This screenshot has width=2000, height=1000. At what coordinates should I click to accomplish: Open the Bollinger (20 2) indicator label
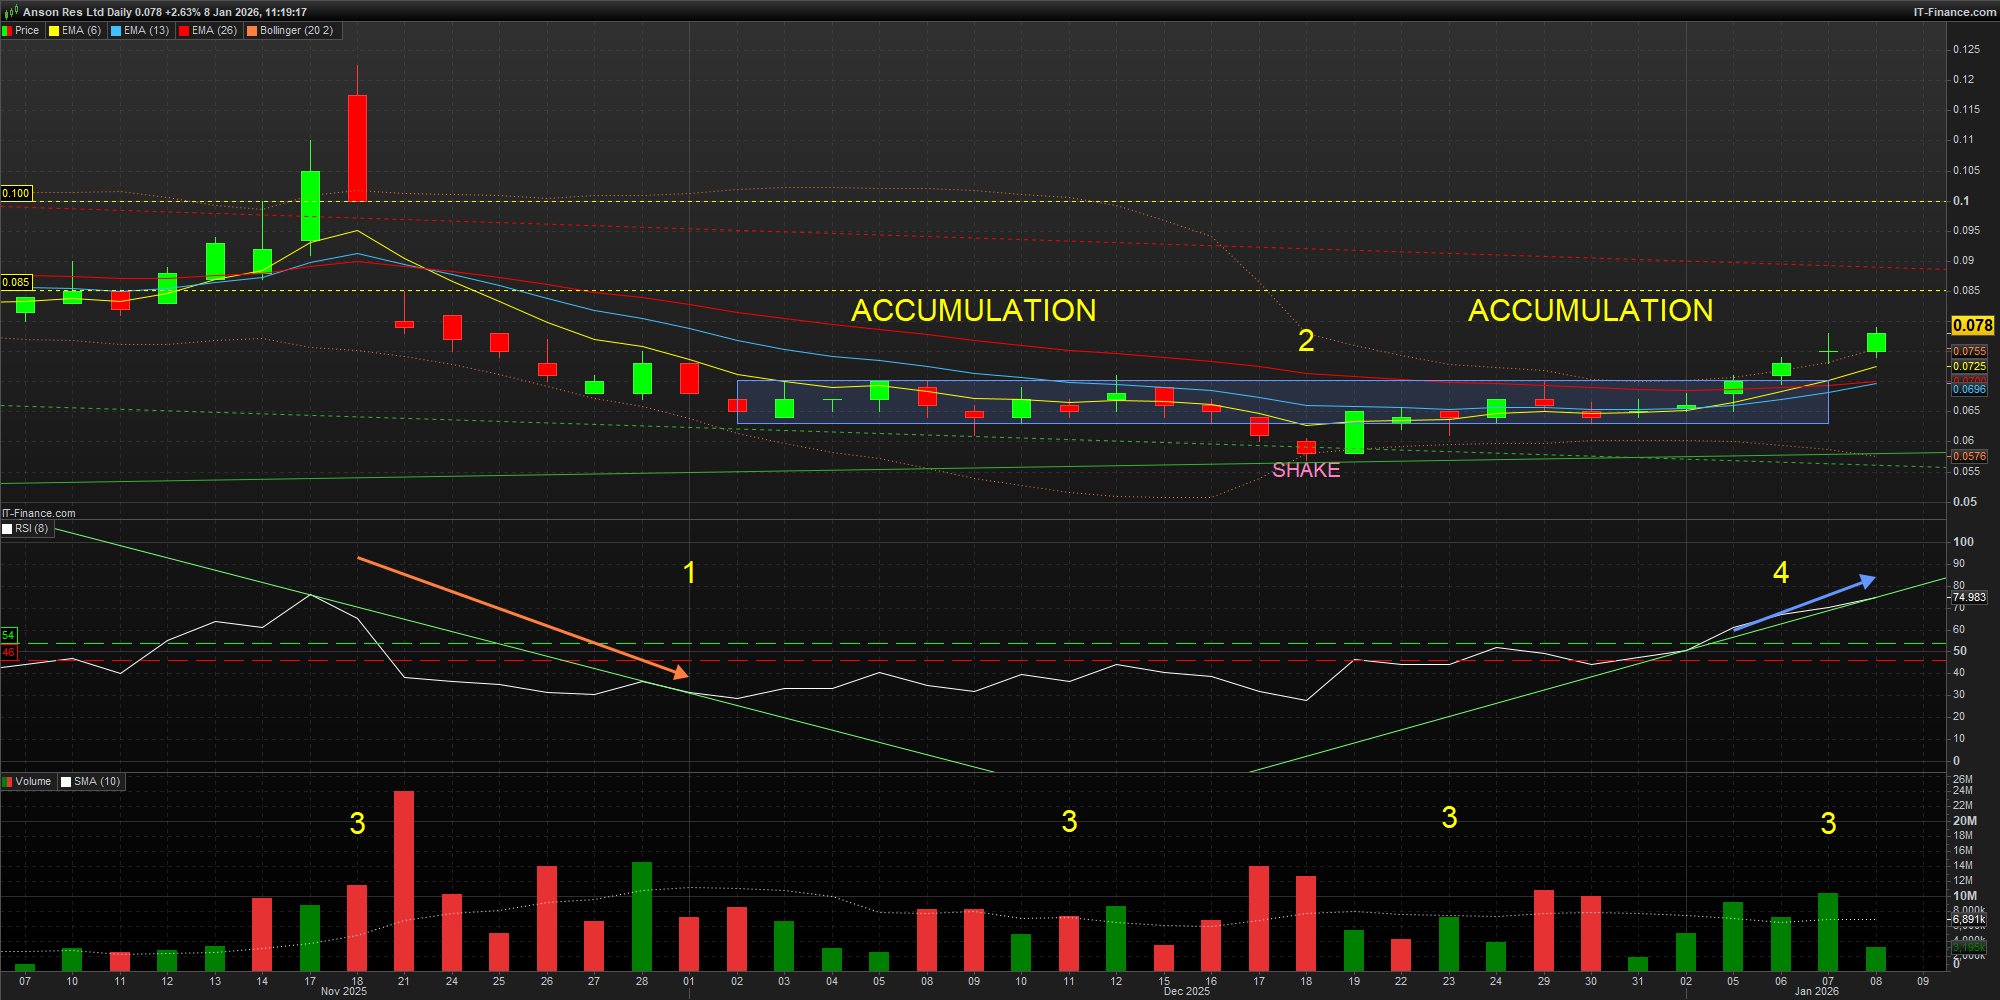point(296,31)
